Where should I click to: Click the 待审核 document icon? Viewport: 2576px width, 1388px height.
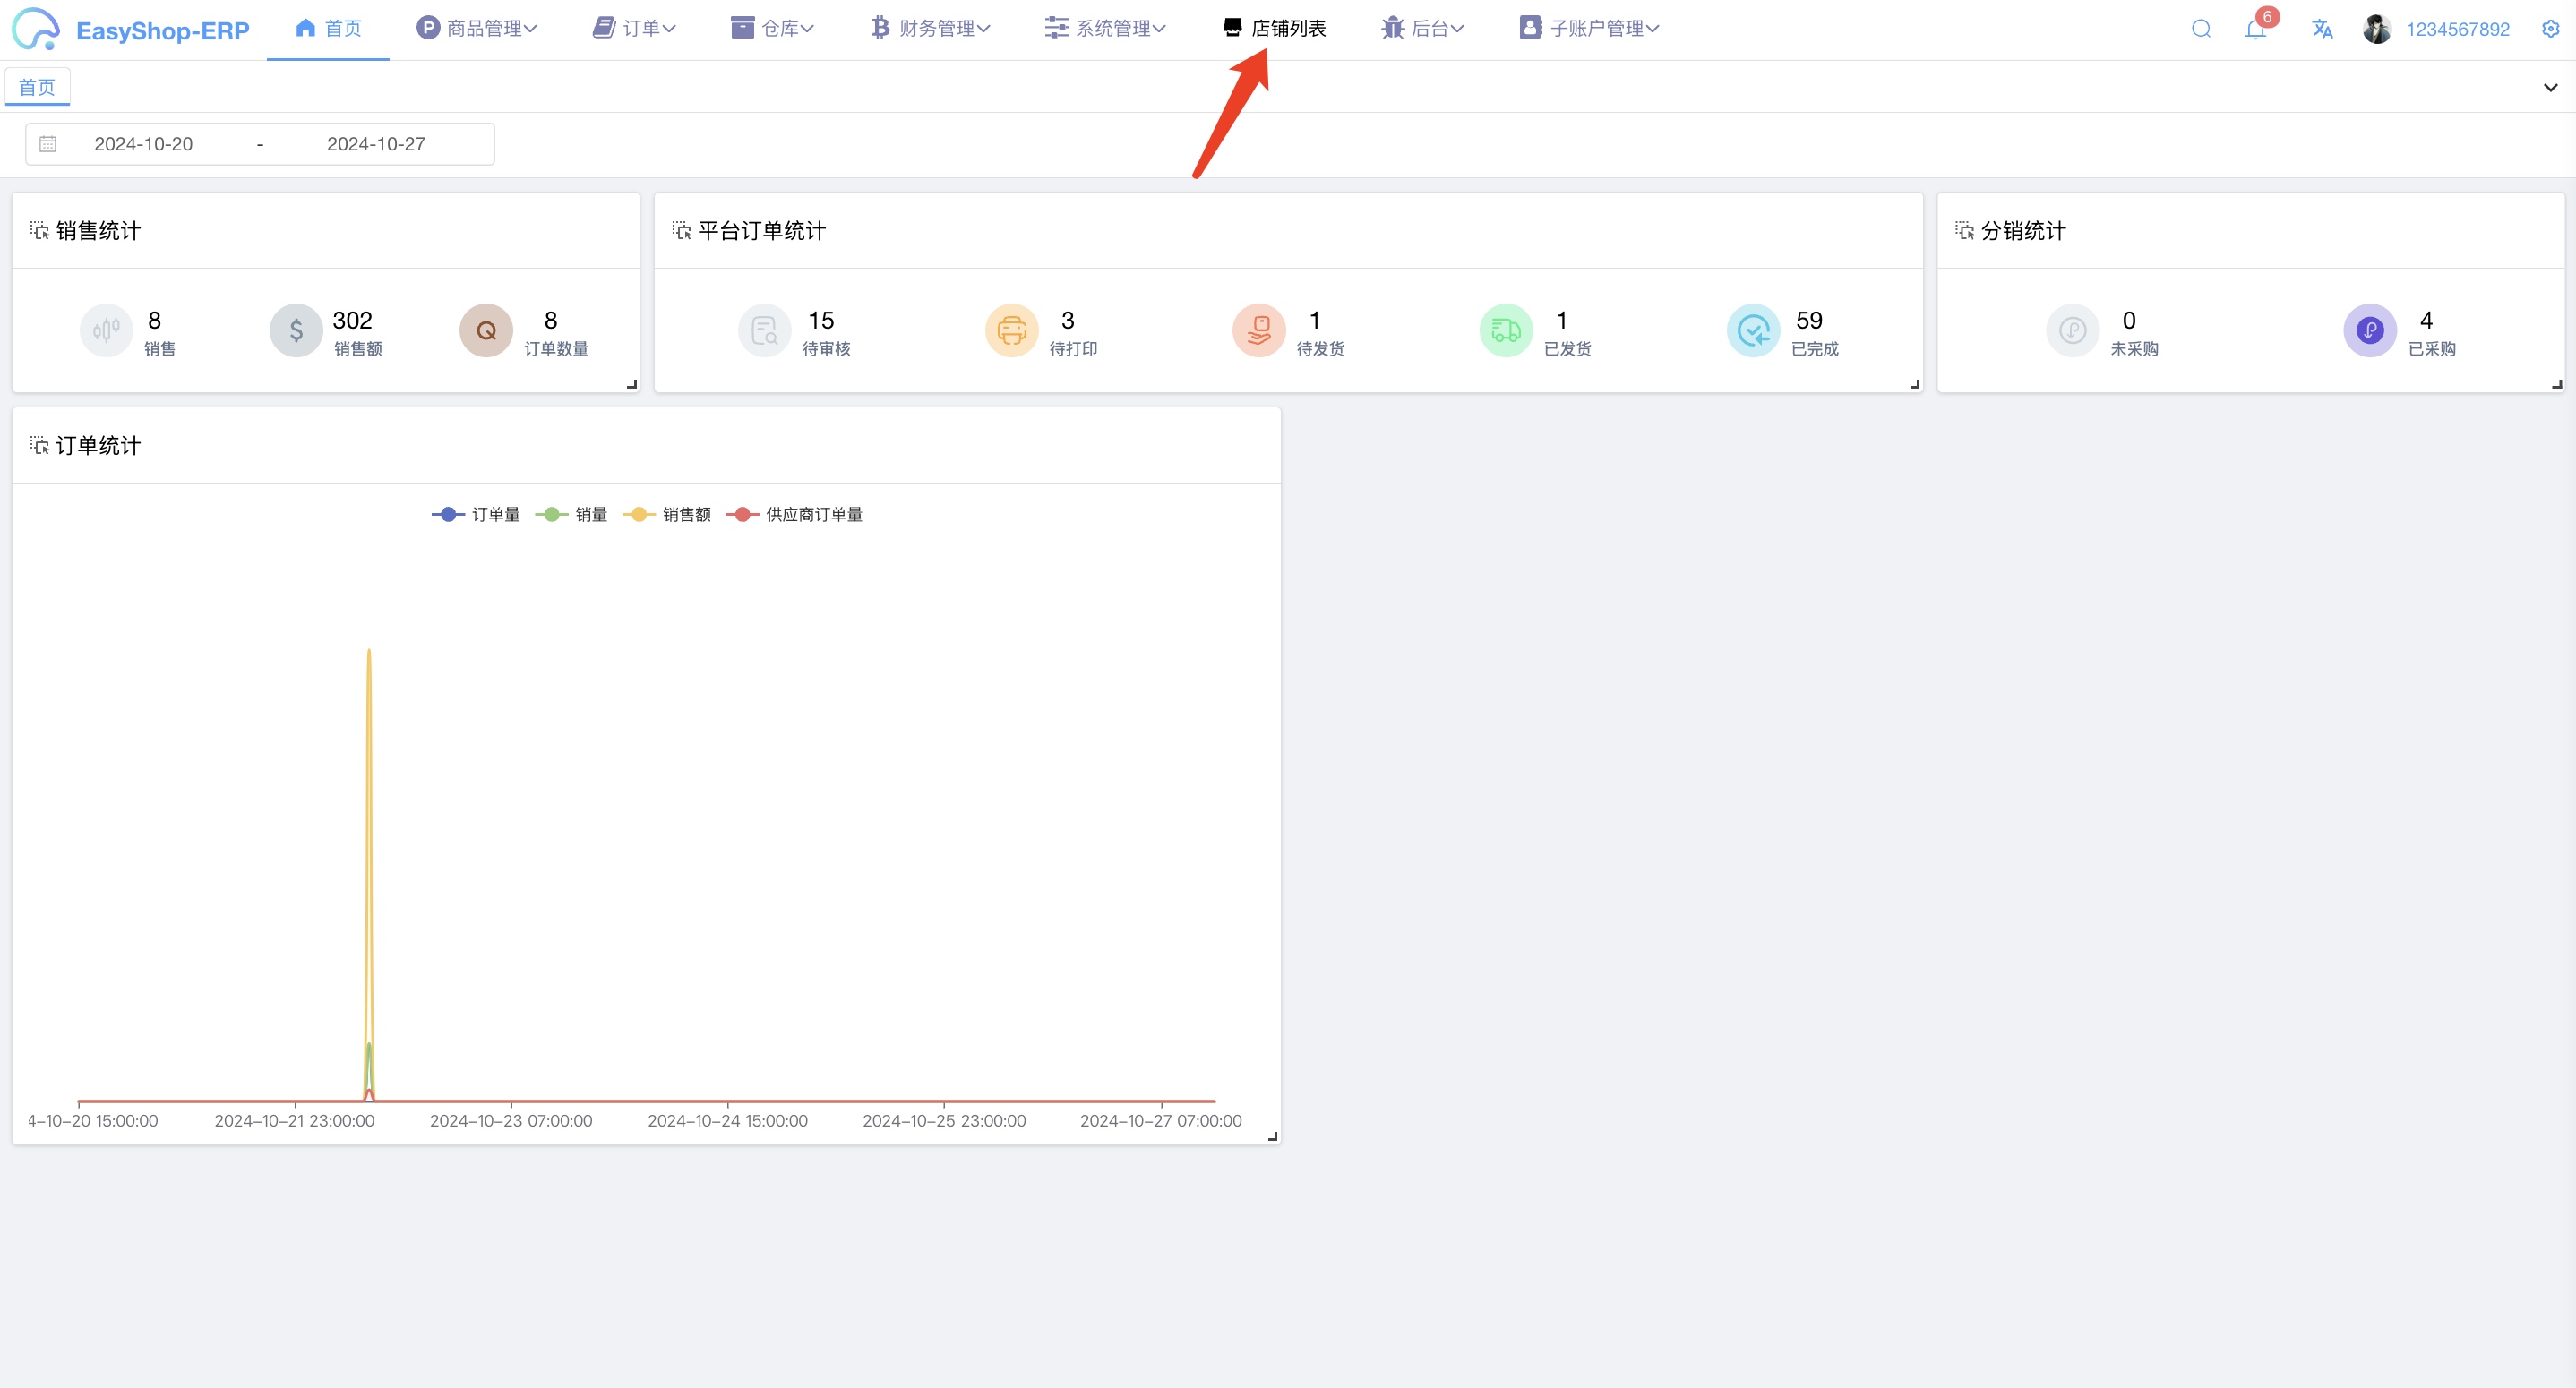tap(765, 330)
